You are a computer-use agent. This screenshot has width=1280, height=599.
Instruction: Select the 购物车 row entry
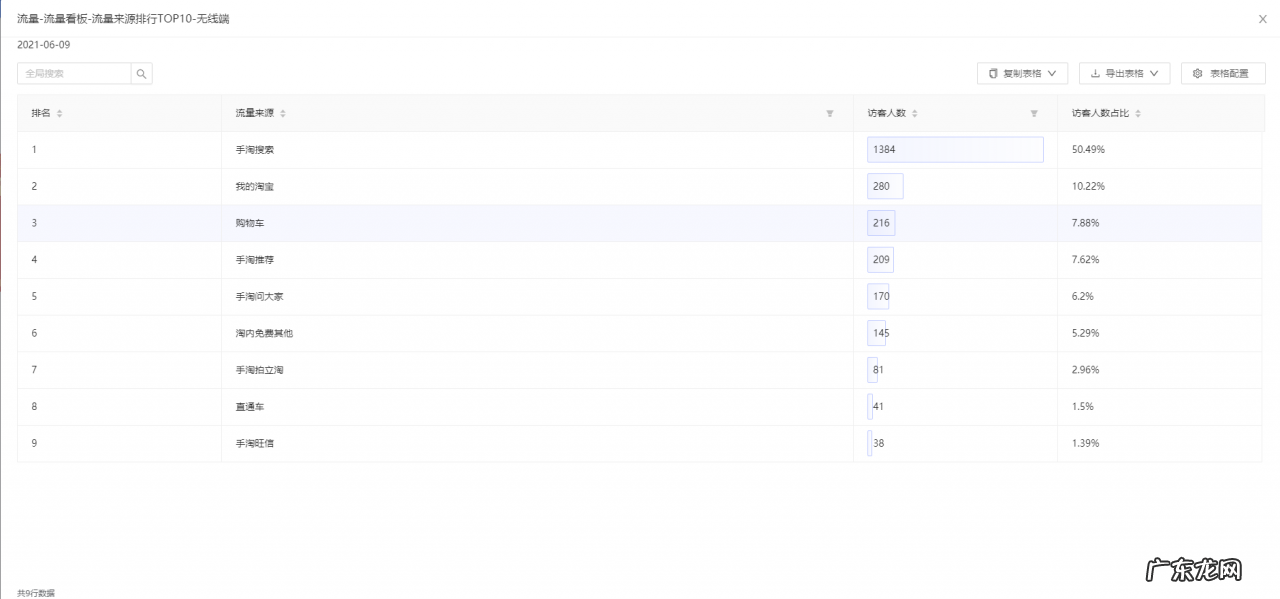click(249, 223)
